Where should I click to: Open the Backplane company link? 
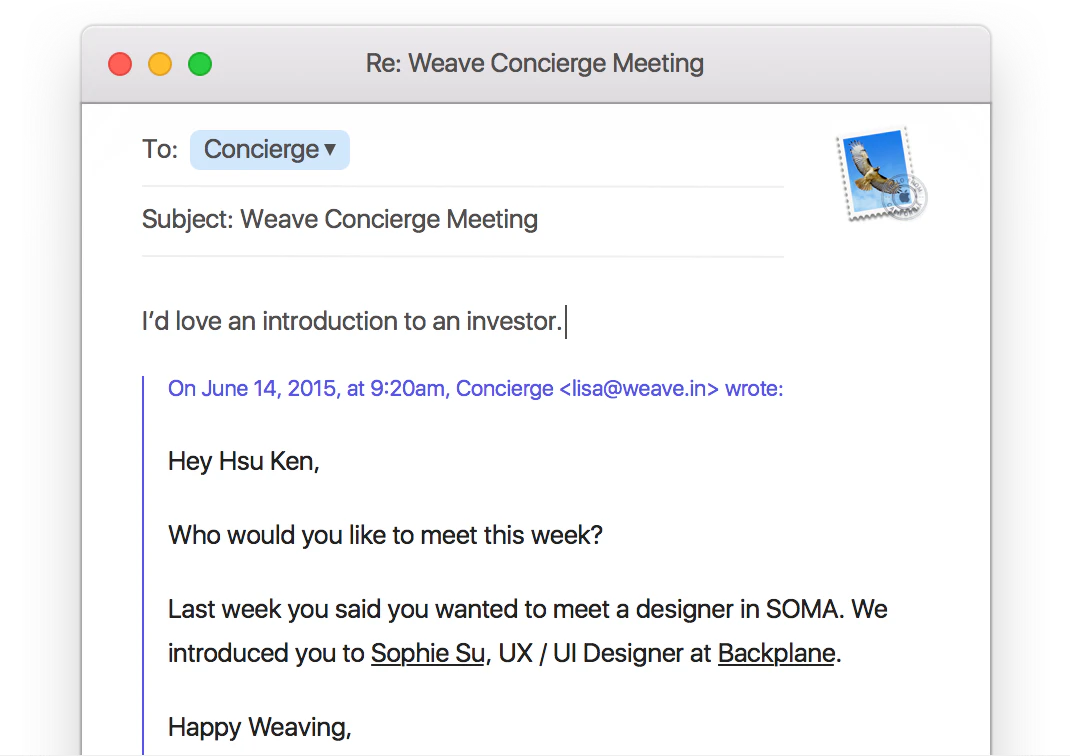pyautogui.click(x=776, y=653)
